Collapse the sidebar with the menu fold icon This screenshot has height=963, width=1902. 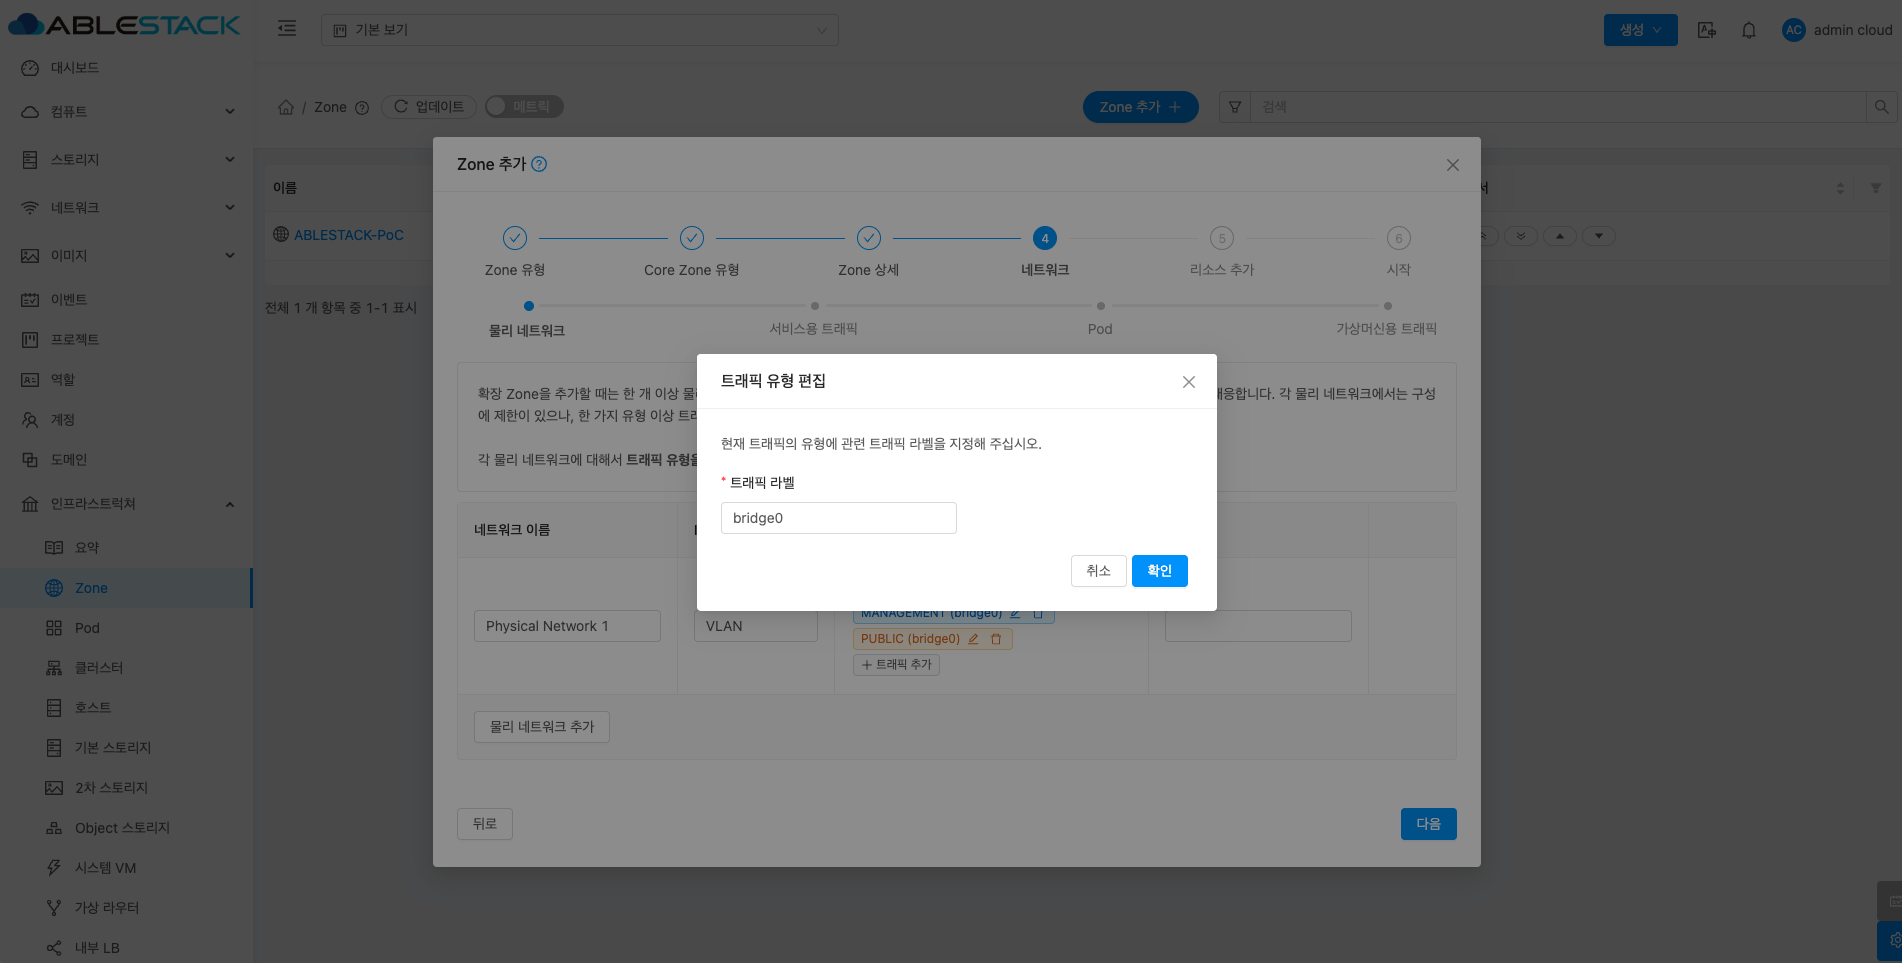pyautogui.click(x=287, y=29)
